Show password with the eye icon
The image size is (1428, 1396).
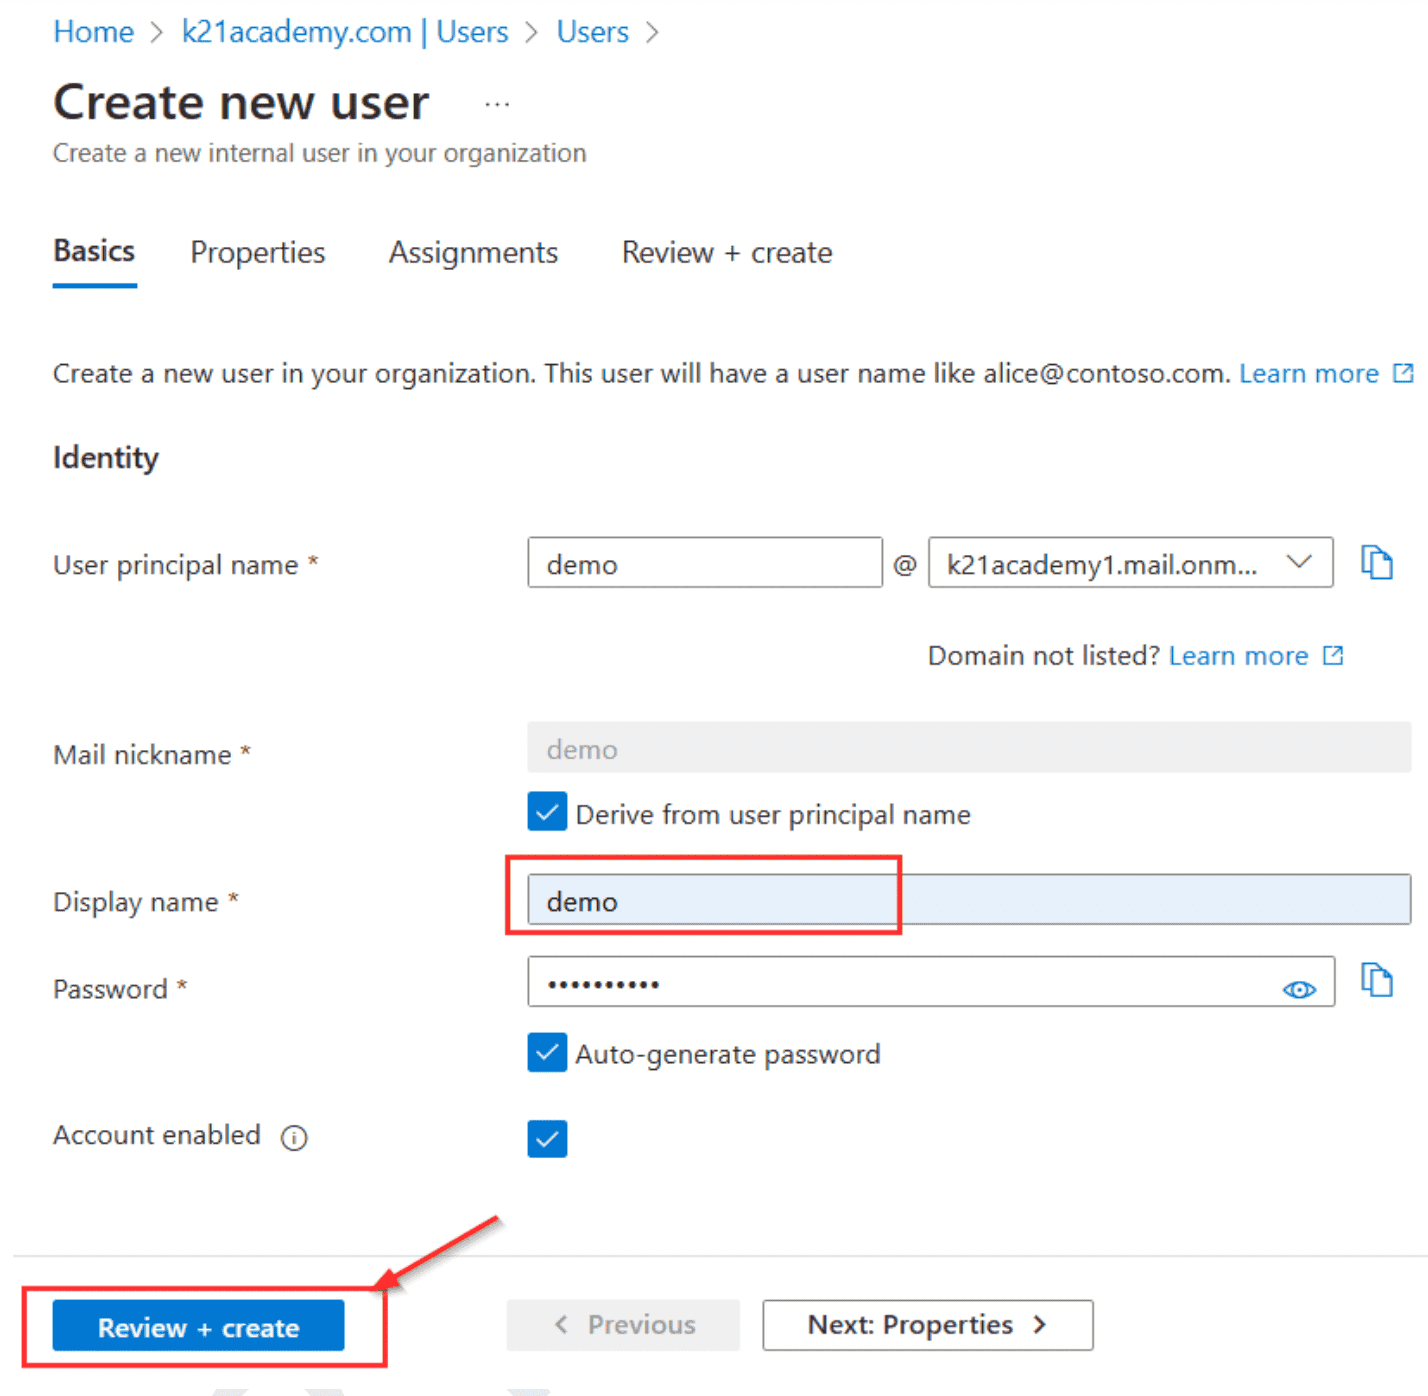point(1298,989)
